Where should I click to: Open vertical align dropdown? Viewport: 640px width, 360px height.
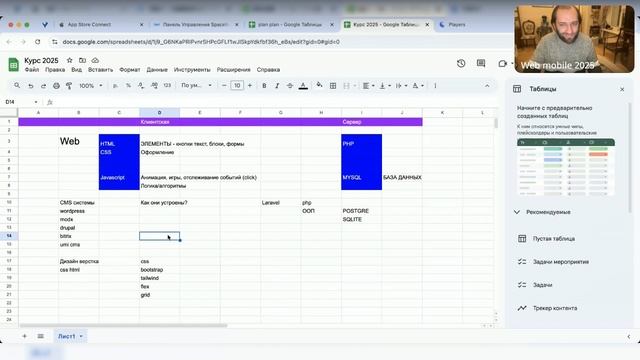tap(385, 86)
